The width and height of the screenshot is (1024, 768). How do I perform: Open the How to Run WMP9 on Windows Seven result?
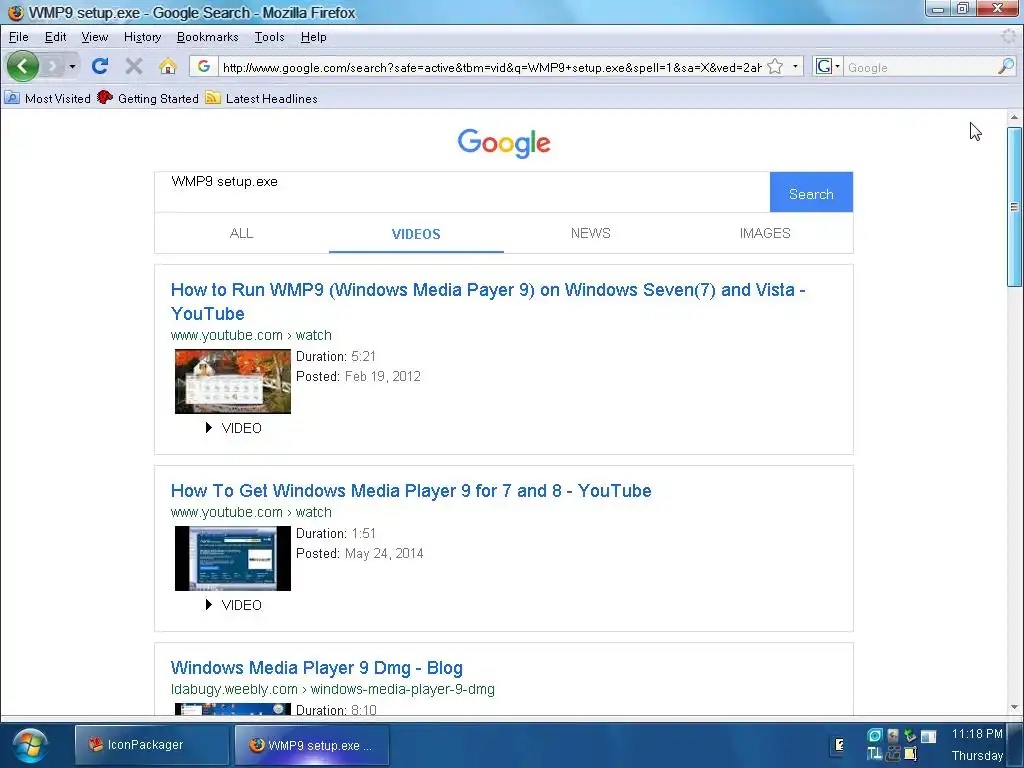point(488,302)
